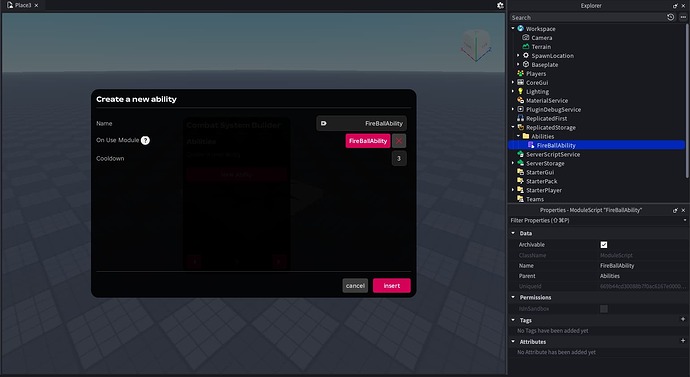
Task: Click the Terrain icon in Explorer
Action: pos(526,46)
